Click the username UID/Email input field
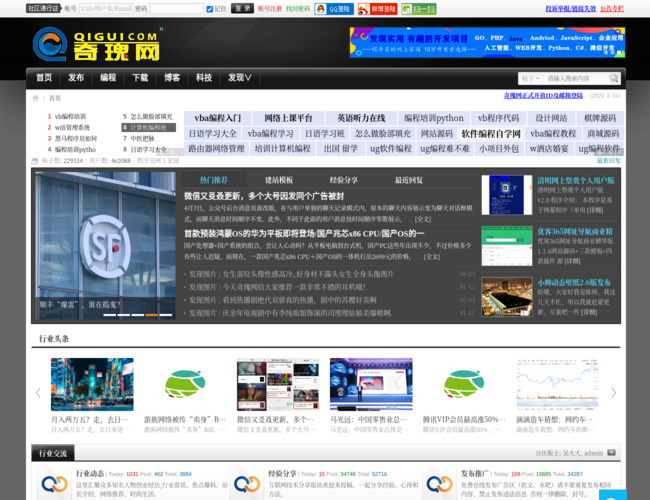Screen dimensions: 650x500 point(106,8)
